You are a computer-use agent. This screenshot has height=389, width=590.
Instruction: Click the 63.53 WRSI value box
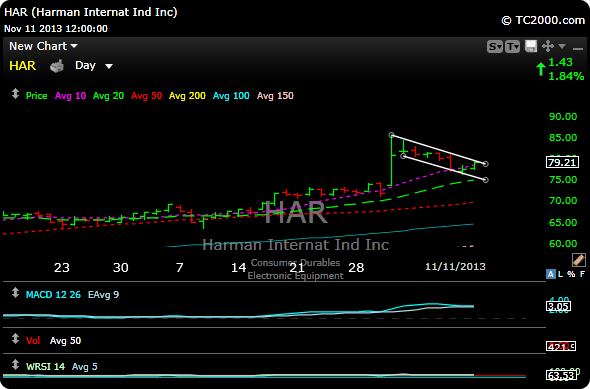561,375
